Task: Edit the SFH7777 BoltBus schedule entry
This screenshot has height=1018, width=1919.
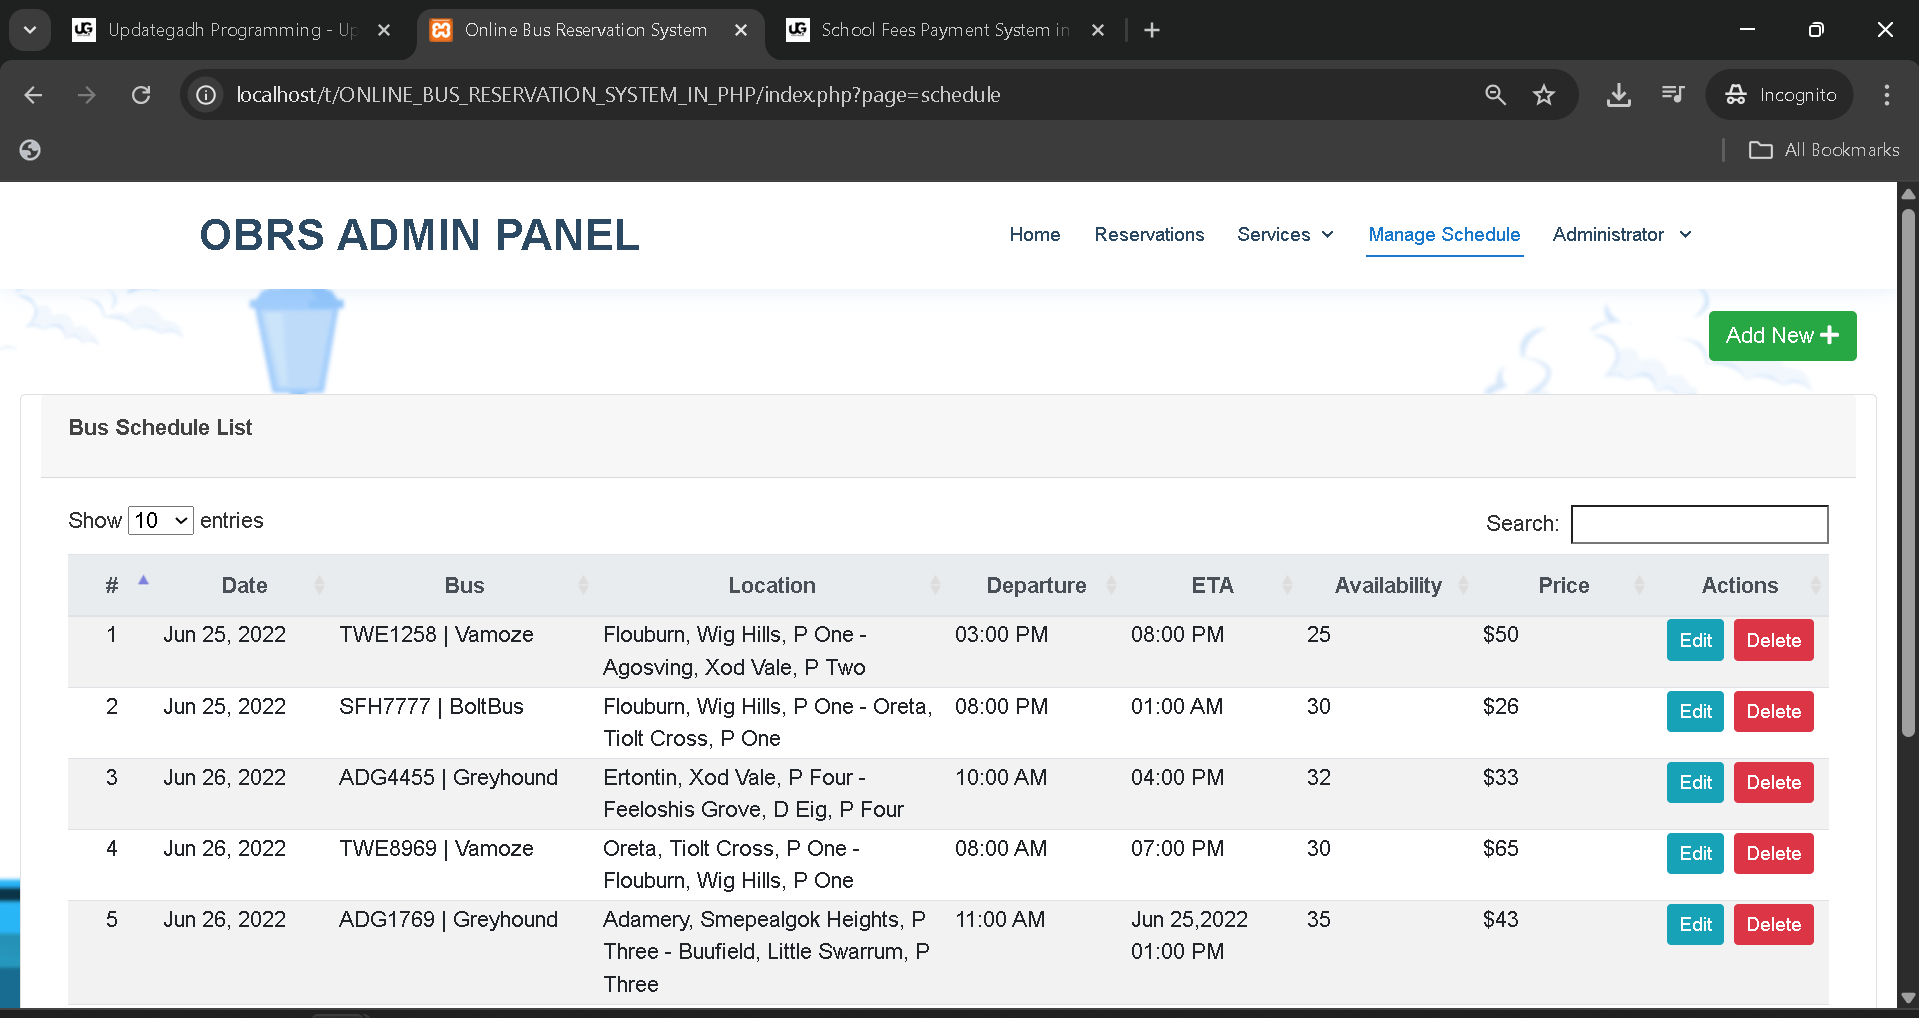Action: tap(1694, 711)
